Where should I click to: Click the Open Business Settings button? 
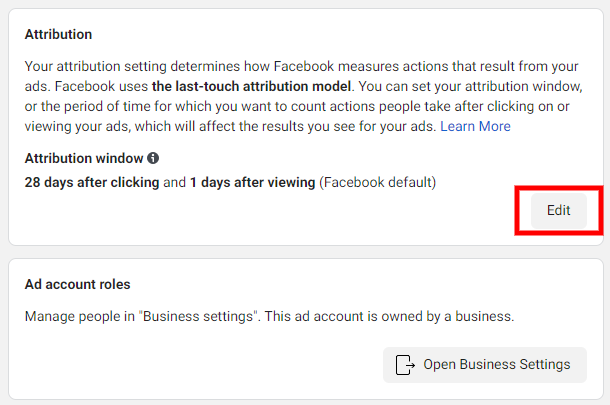click(x=484, y=364)
